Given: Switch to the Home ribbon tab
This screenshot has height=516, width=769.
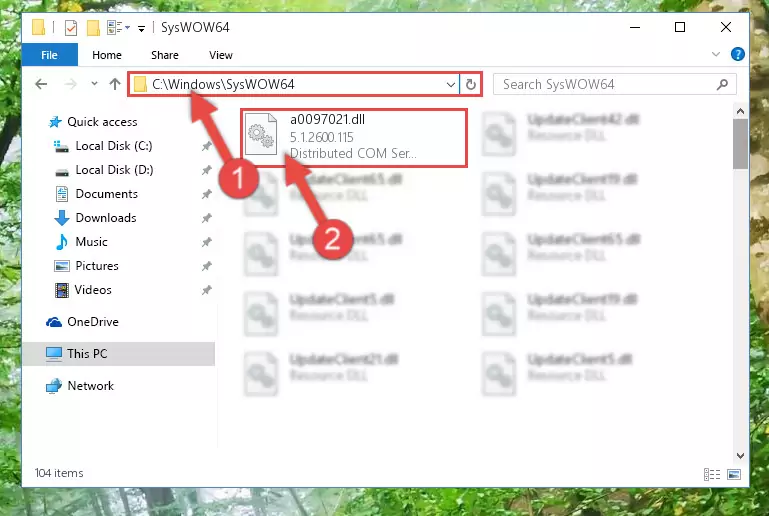Looking at the screenshot, I should coord(106,55).
